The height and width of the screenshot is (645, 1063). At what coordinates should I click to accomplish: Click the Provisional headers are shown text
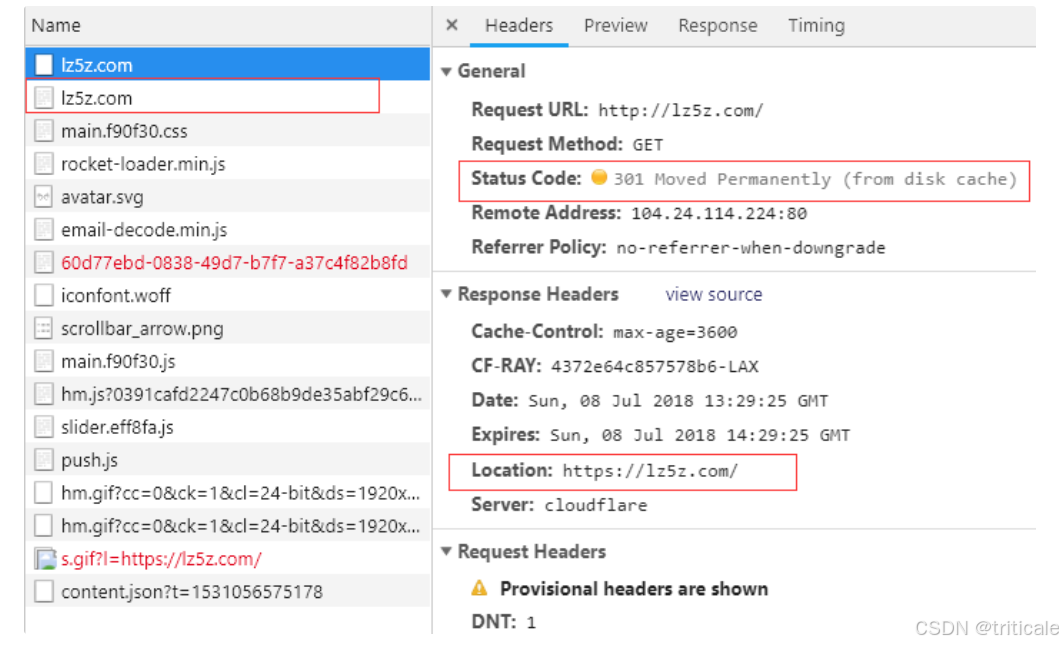(634, 589)
